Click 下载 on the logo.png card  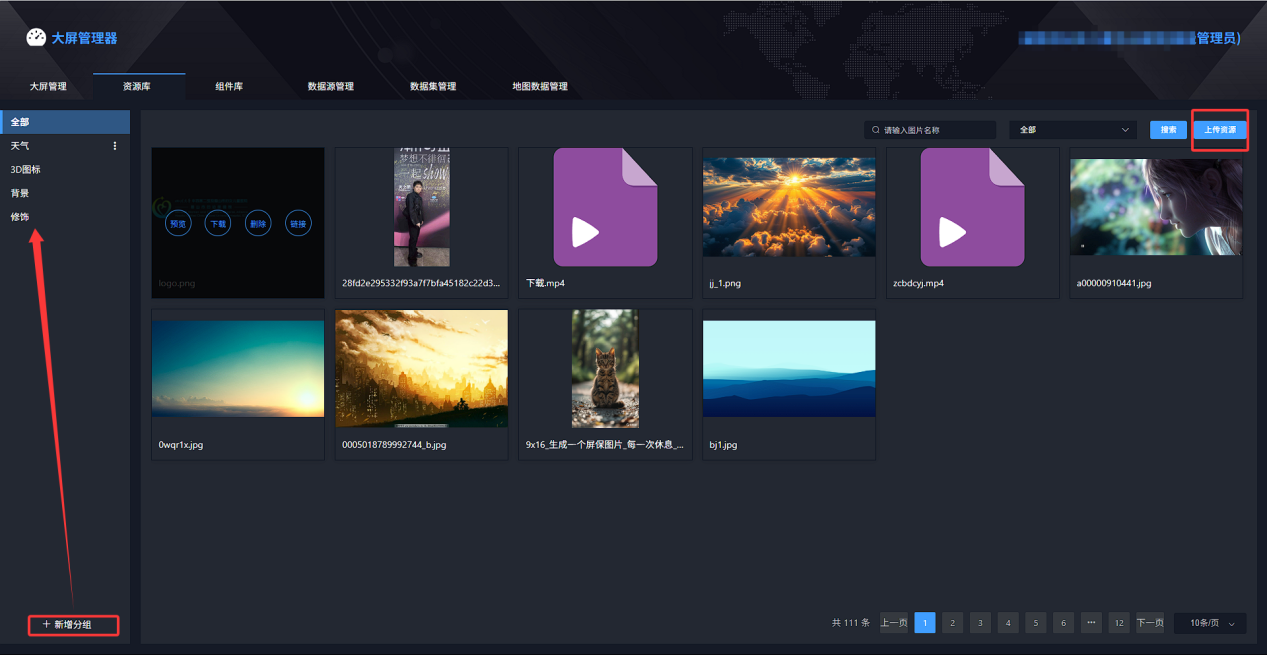click(217, 224)
